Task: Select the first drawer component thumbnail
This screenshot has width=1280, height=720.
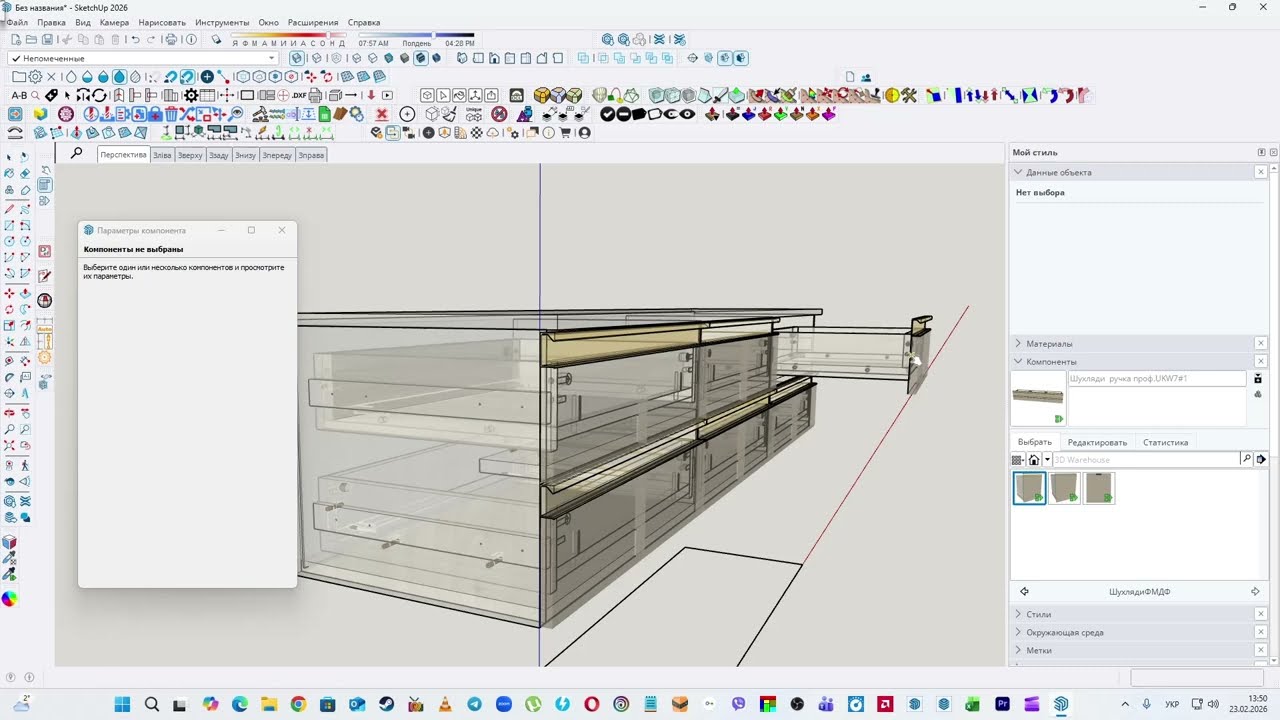Action: pyautogui.click(x=1029, y=488)
